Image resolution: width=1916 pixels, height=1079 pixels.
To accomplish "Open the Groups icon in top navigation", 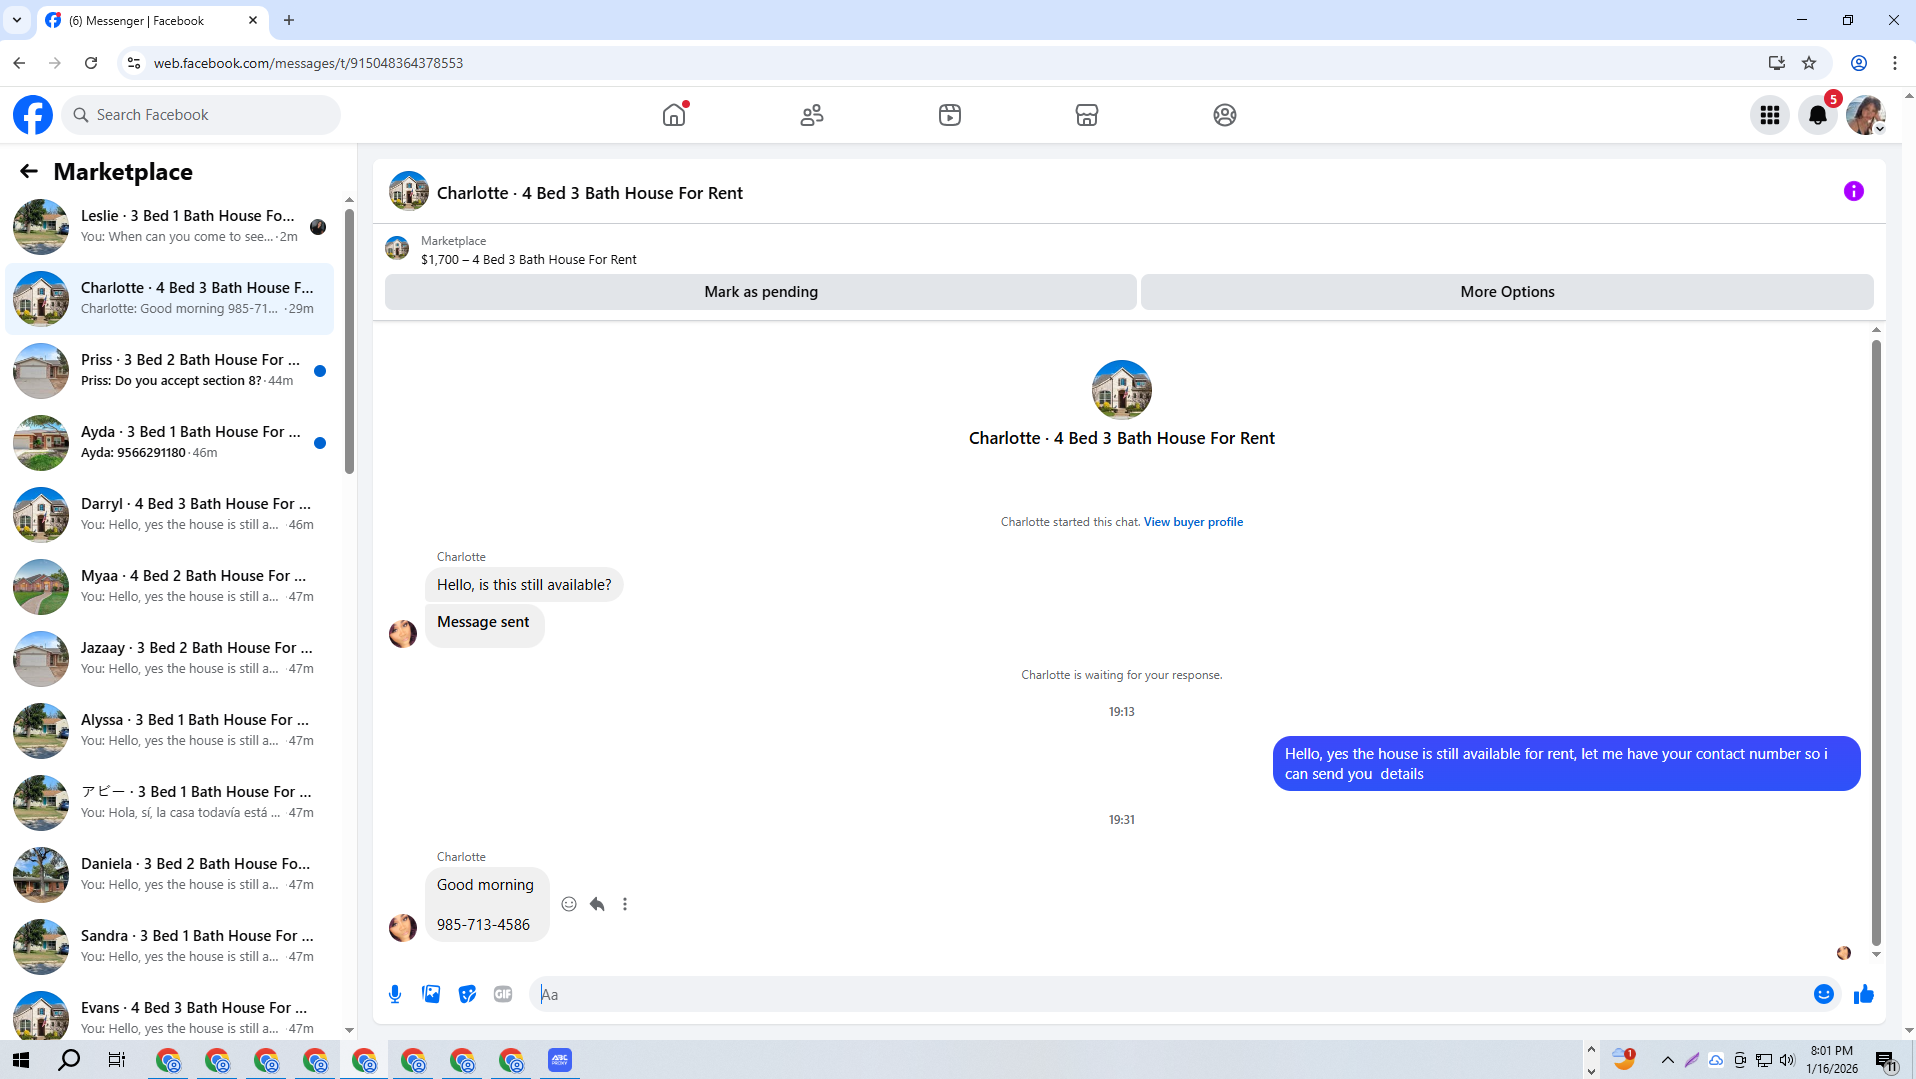I will tap(1225, 115).
